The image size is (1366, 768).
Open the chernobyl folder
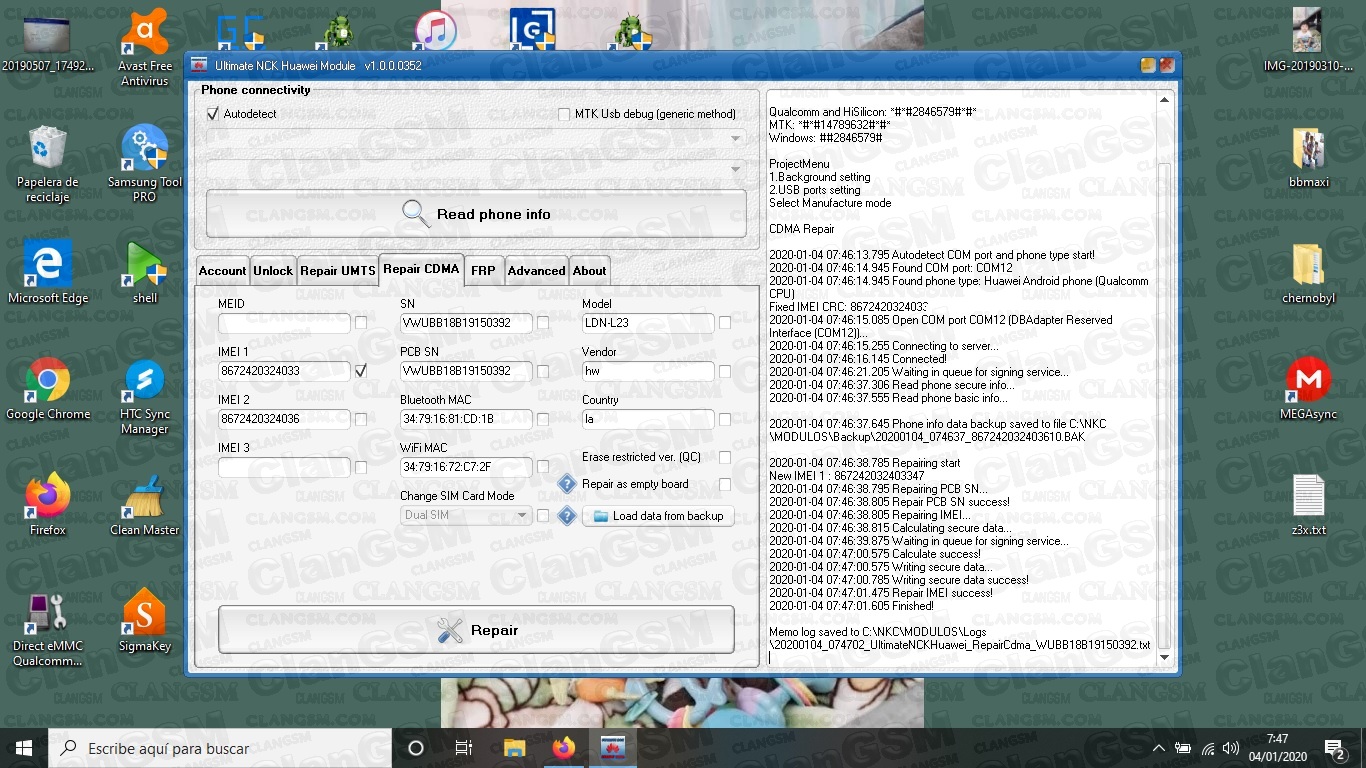1308,272
